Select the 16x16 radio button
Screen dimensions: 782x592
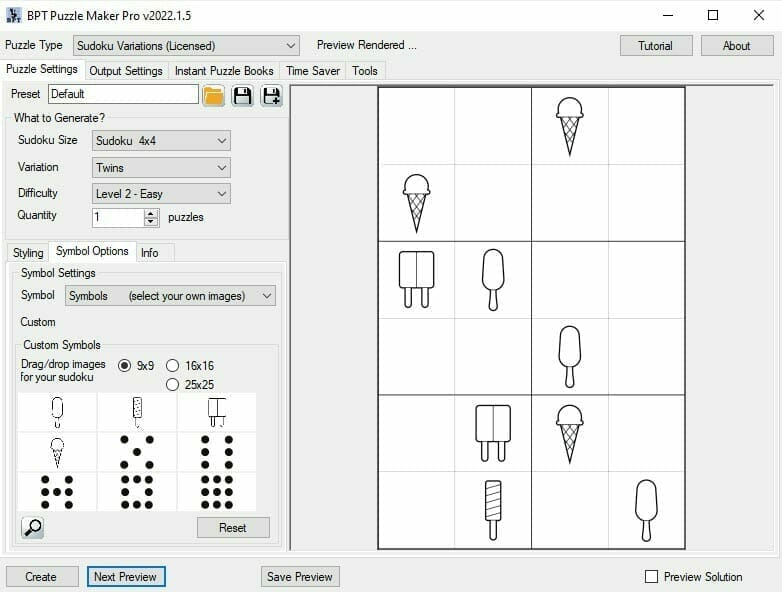(172, 366)
